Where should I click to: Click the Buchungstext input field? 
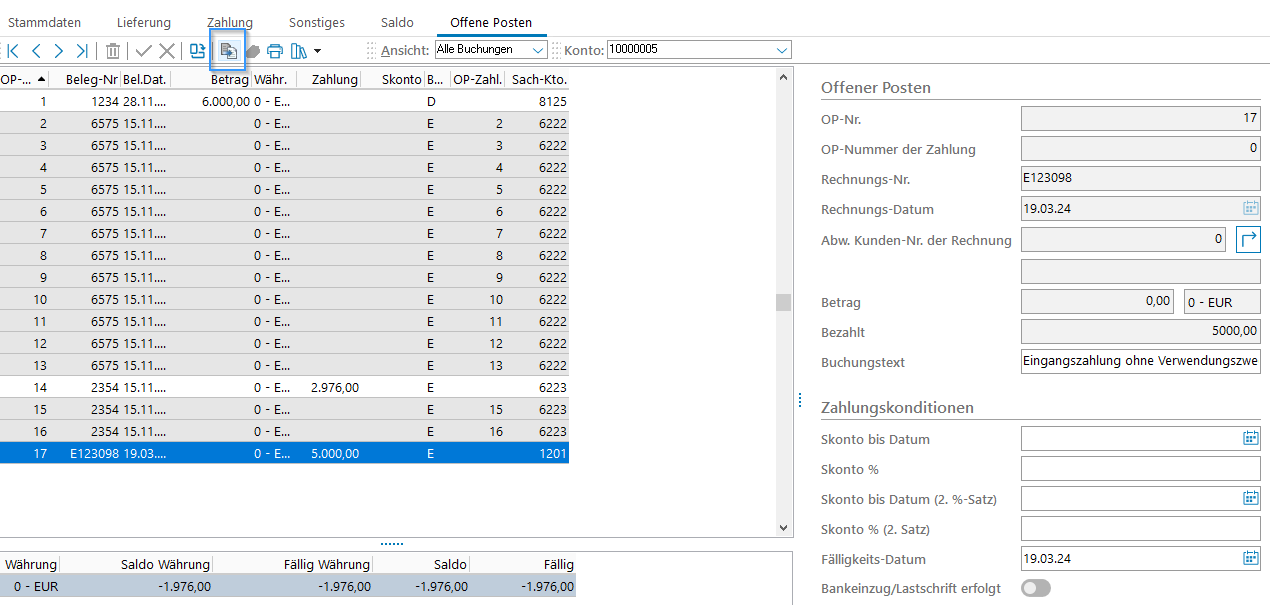(x=1140, y=362)
